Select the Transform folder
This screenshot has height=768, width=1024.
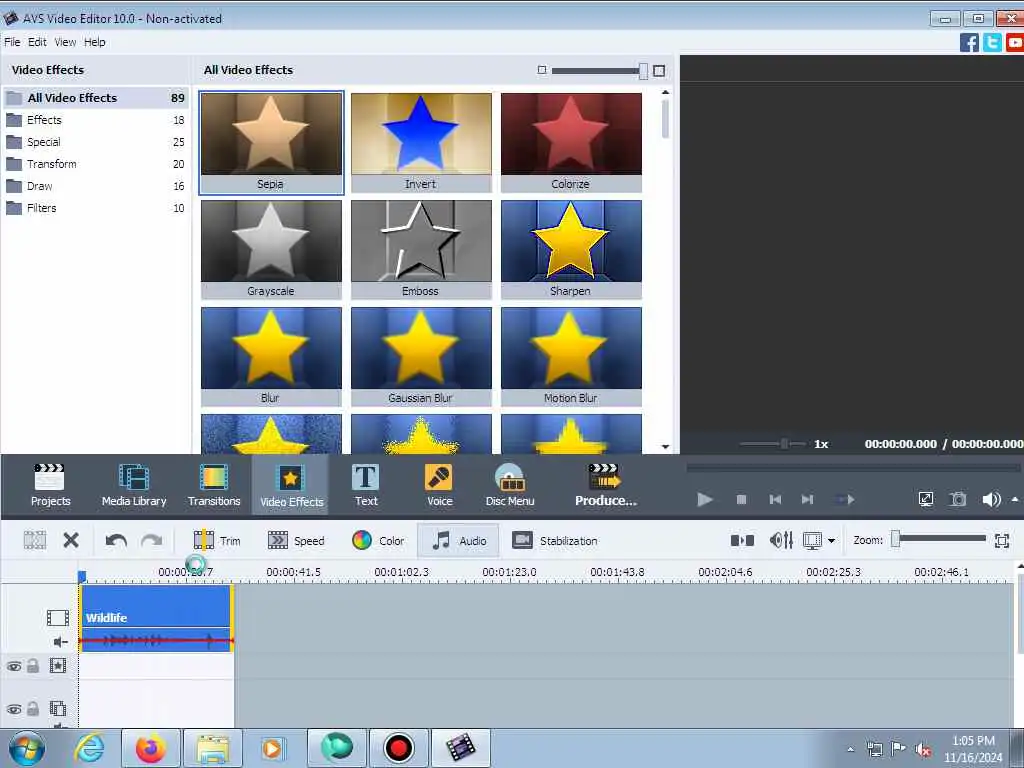pyautogui.click(x=95, y=164)
